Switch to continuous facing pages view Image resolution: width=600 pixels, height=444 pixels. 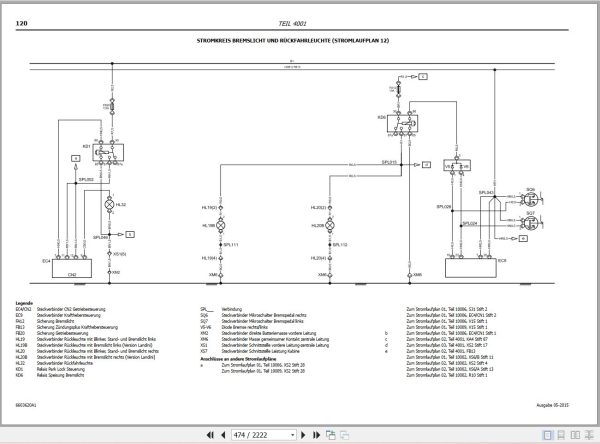tap(589, 435)
